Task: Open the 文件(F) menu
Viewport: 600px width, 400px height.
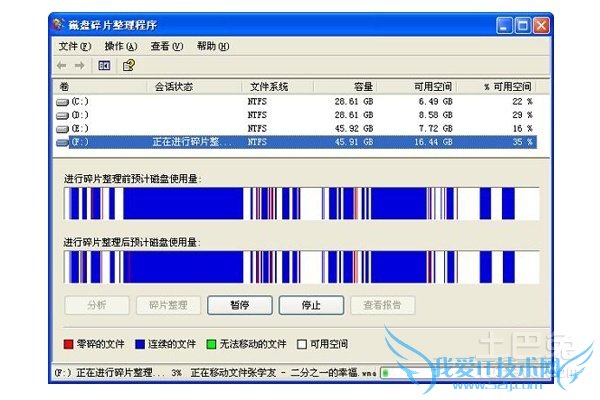Action: pos(74,46)
